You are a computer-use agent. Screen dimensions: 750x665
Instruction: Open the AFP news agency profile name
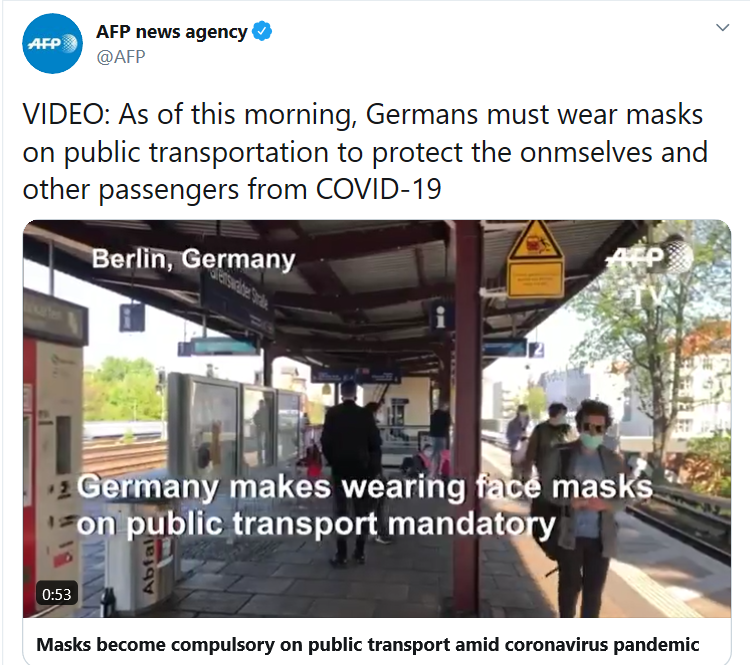pyautogui.click(x=172, y=32)
